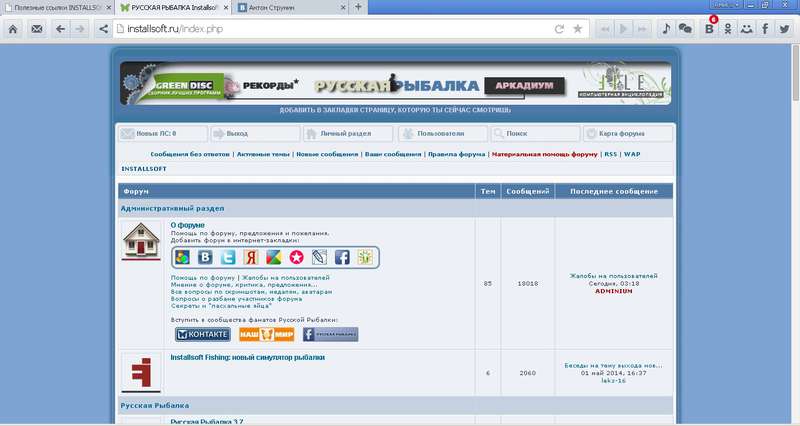Viewport: 800px width, 426px height.
Task: Click the Facebook community banner button
Action: click(330, 334)
